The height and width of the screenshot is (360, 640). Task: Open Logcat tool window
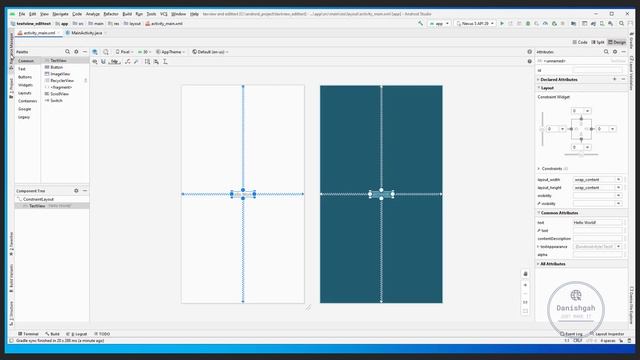(x=77, y=334)
